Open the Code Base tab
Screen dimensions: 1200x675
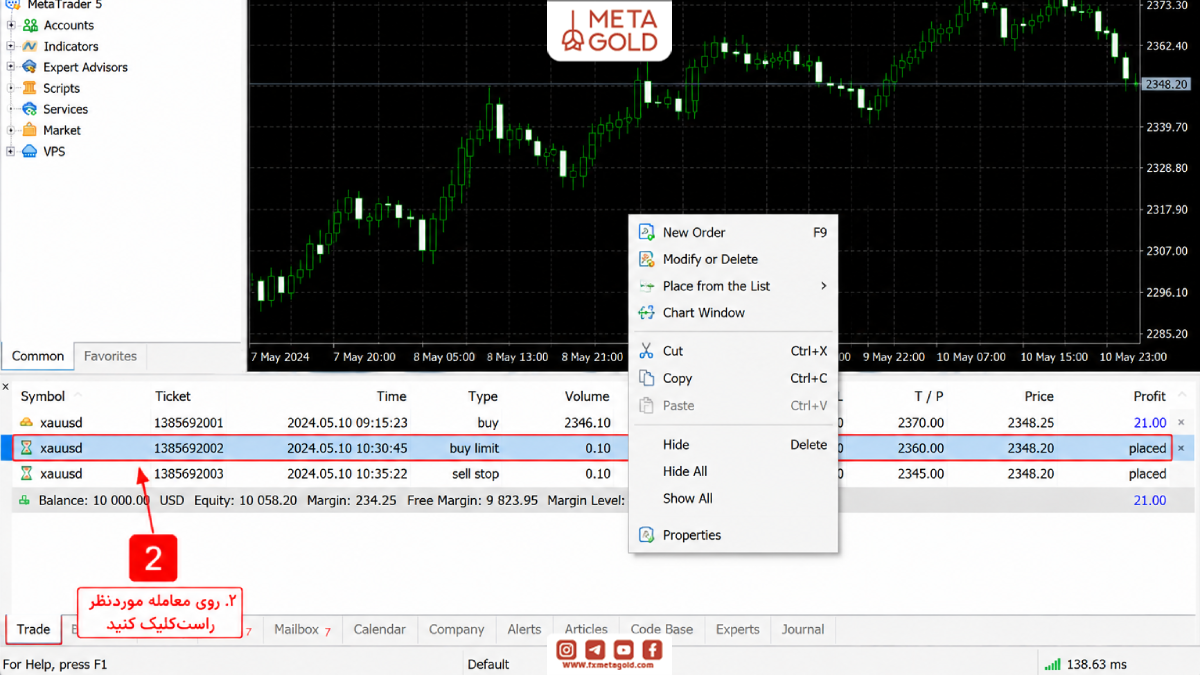(x=662, y=629)
